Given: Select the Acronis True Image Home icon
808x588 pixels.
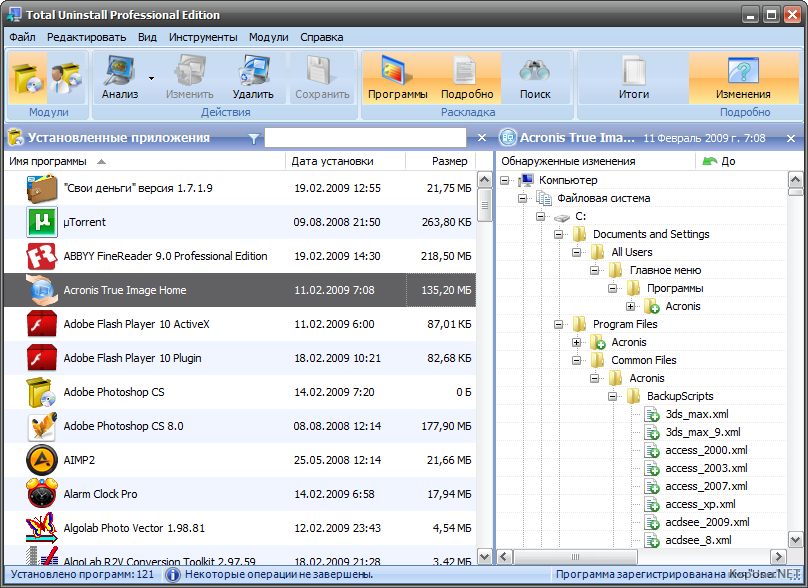Looking at the screenshot, I should pos(42,290).
